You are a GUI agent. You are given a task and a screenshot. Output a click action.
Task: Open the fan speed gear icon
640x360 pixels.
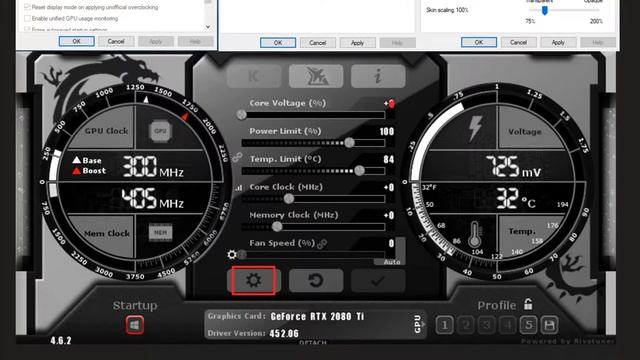[232, 255]
